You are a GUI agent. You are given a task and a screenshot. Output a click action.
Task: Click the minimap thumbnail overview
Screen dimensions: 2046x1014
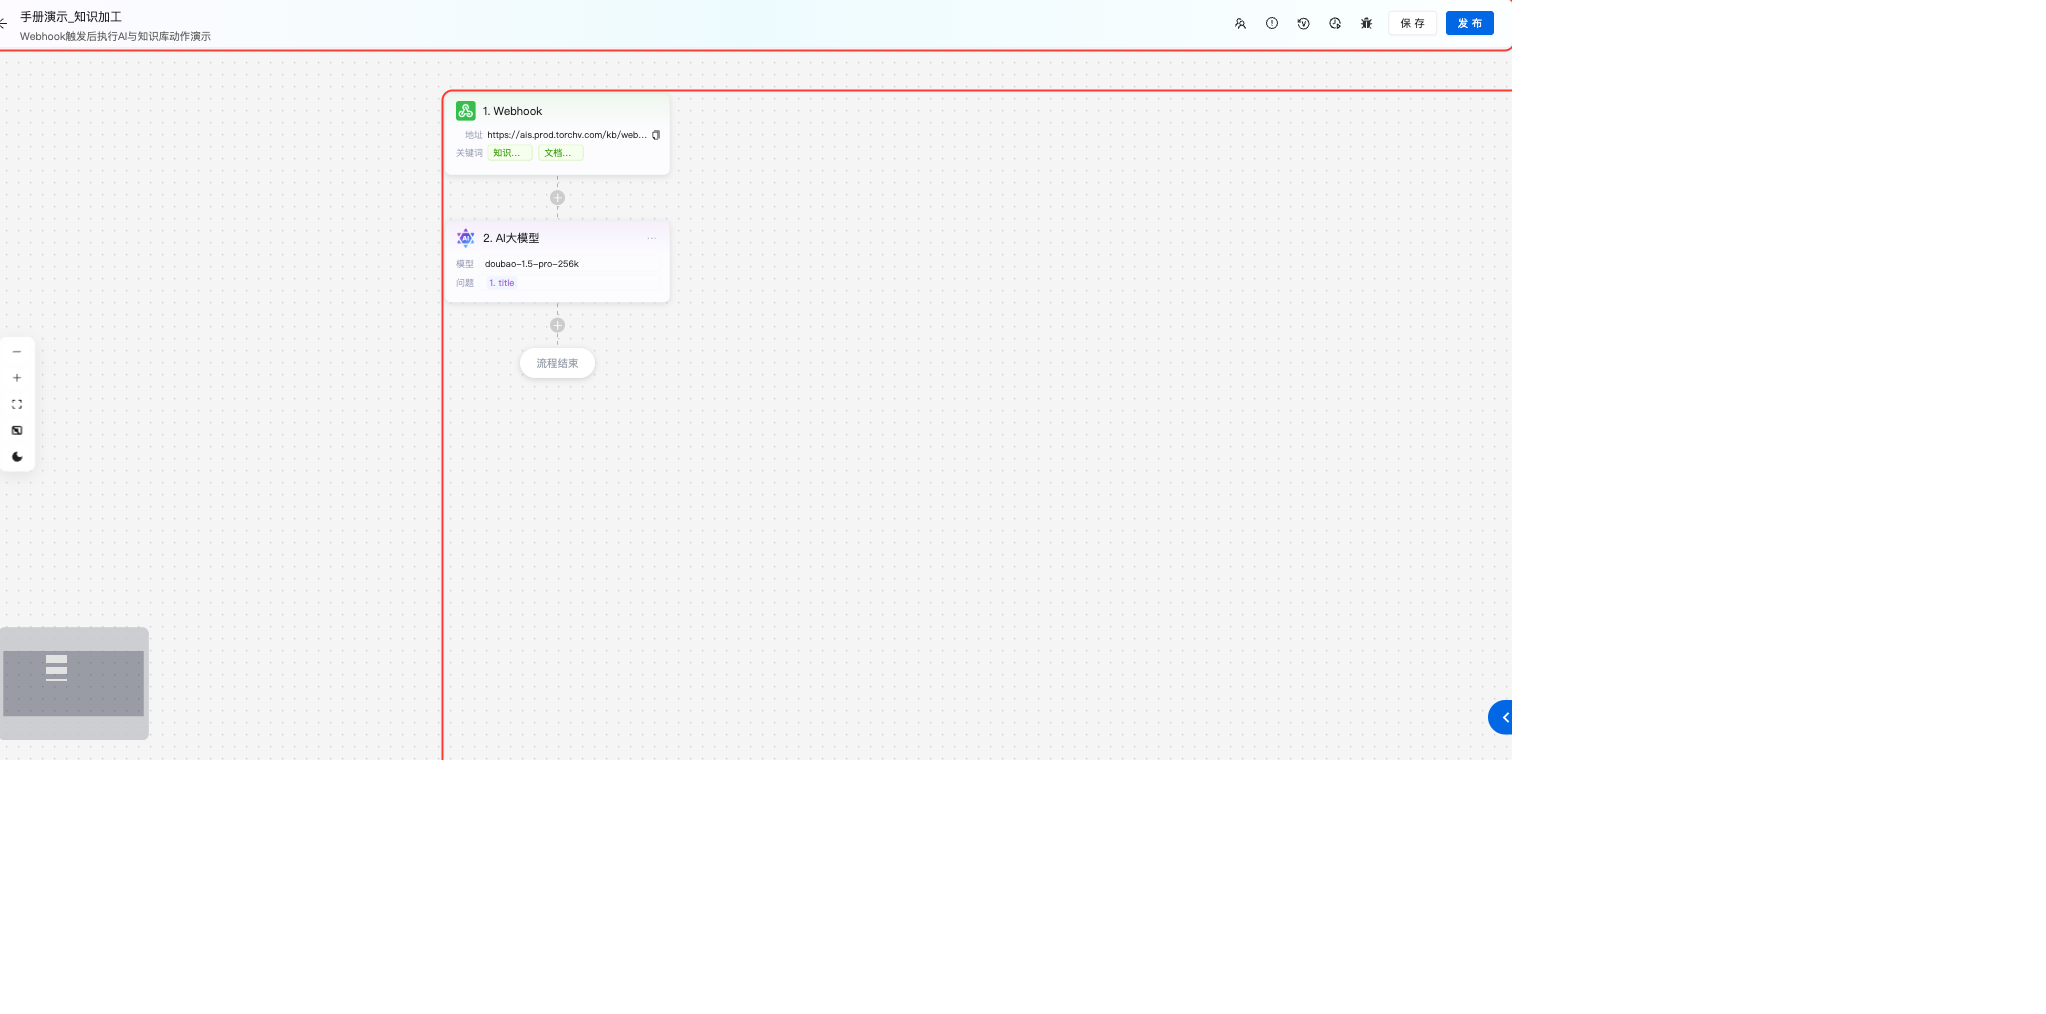tap(74, 683)
